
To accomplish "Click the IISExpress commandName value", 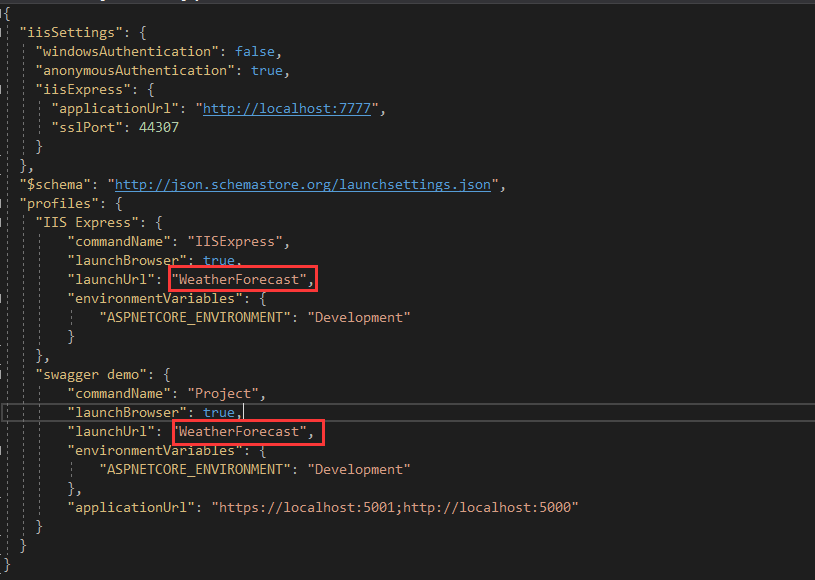I will [240, 241].
